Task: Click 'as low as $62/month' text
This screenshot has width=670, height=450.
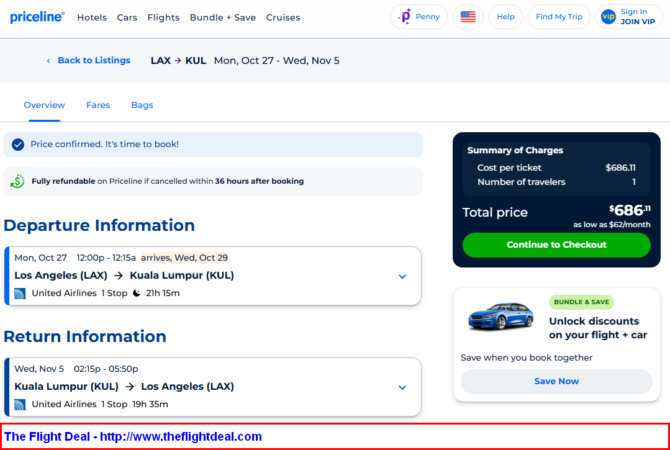Action: [x=611, y=225]
